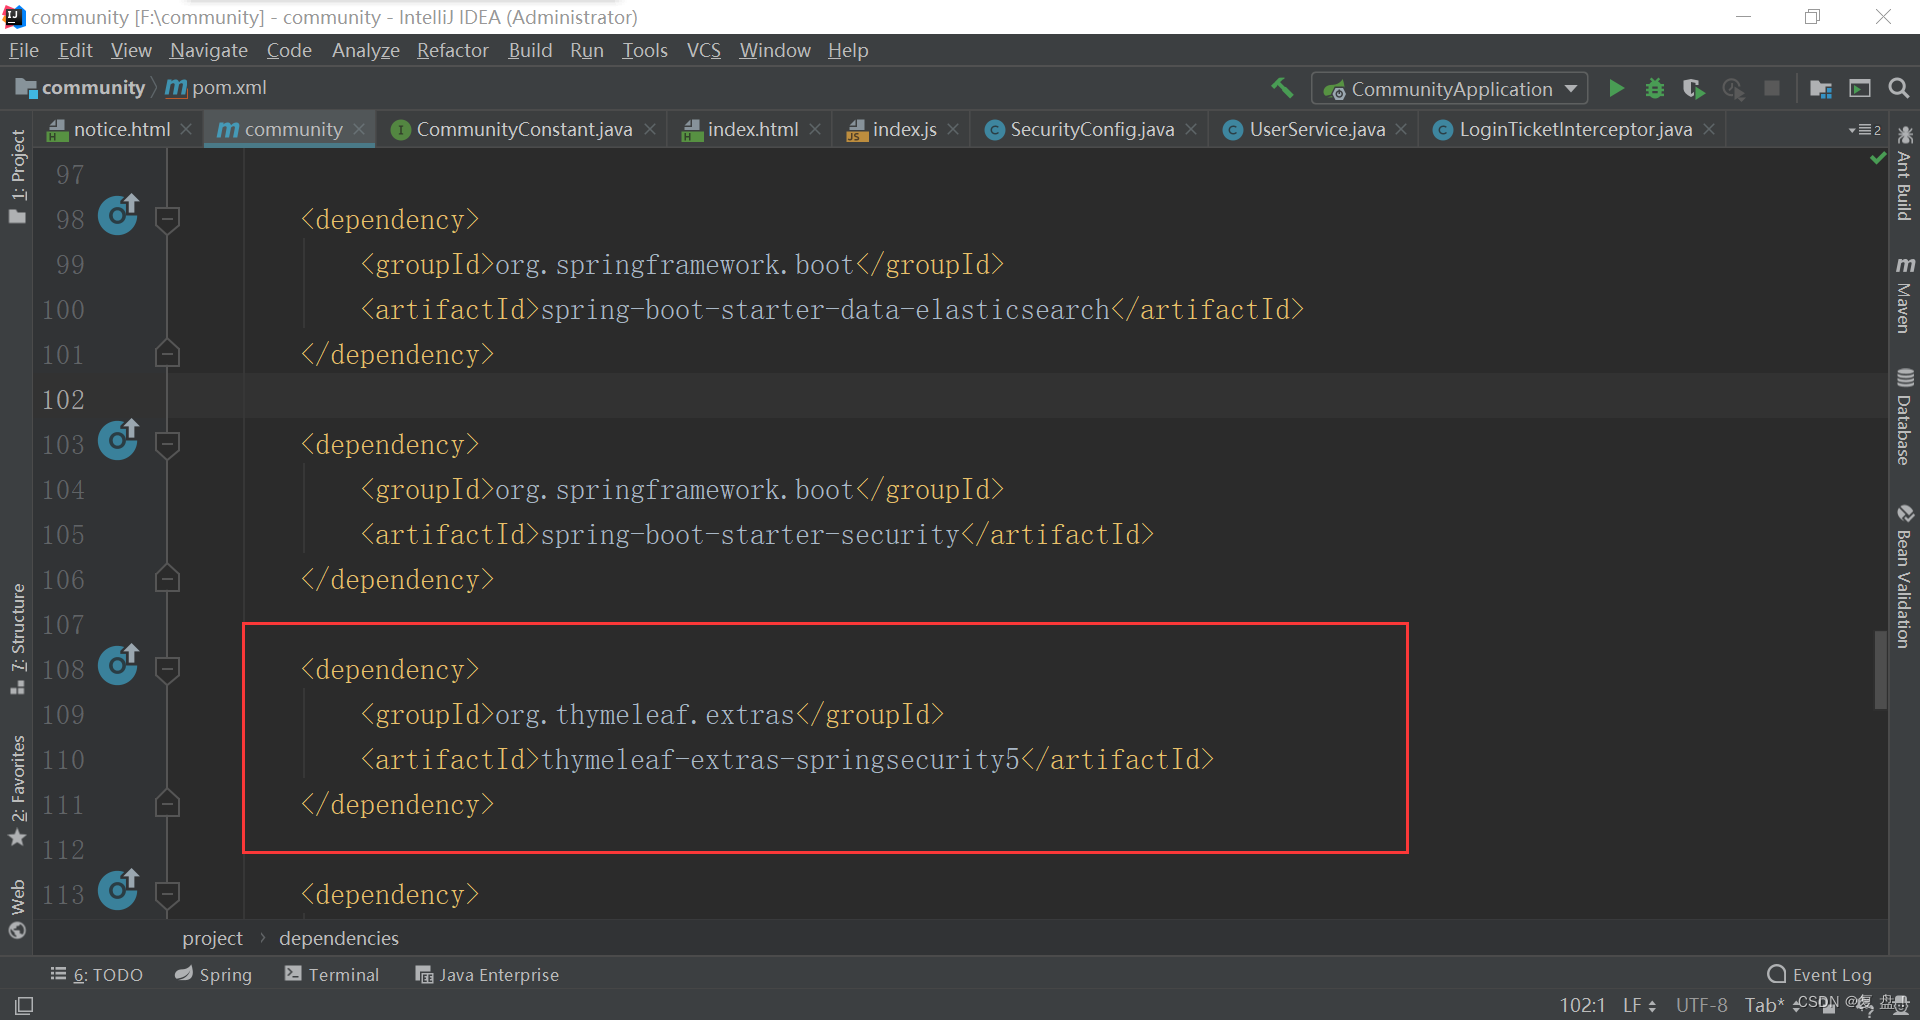Click the editor vertical scrollbar thumb
Viewport: 1920px width, 1020px height.
[1880, 669]
